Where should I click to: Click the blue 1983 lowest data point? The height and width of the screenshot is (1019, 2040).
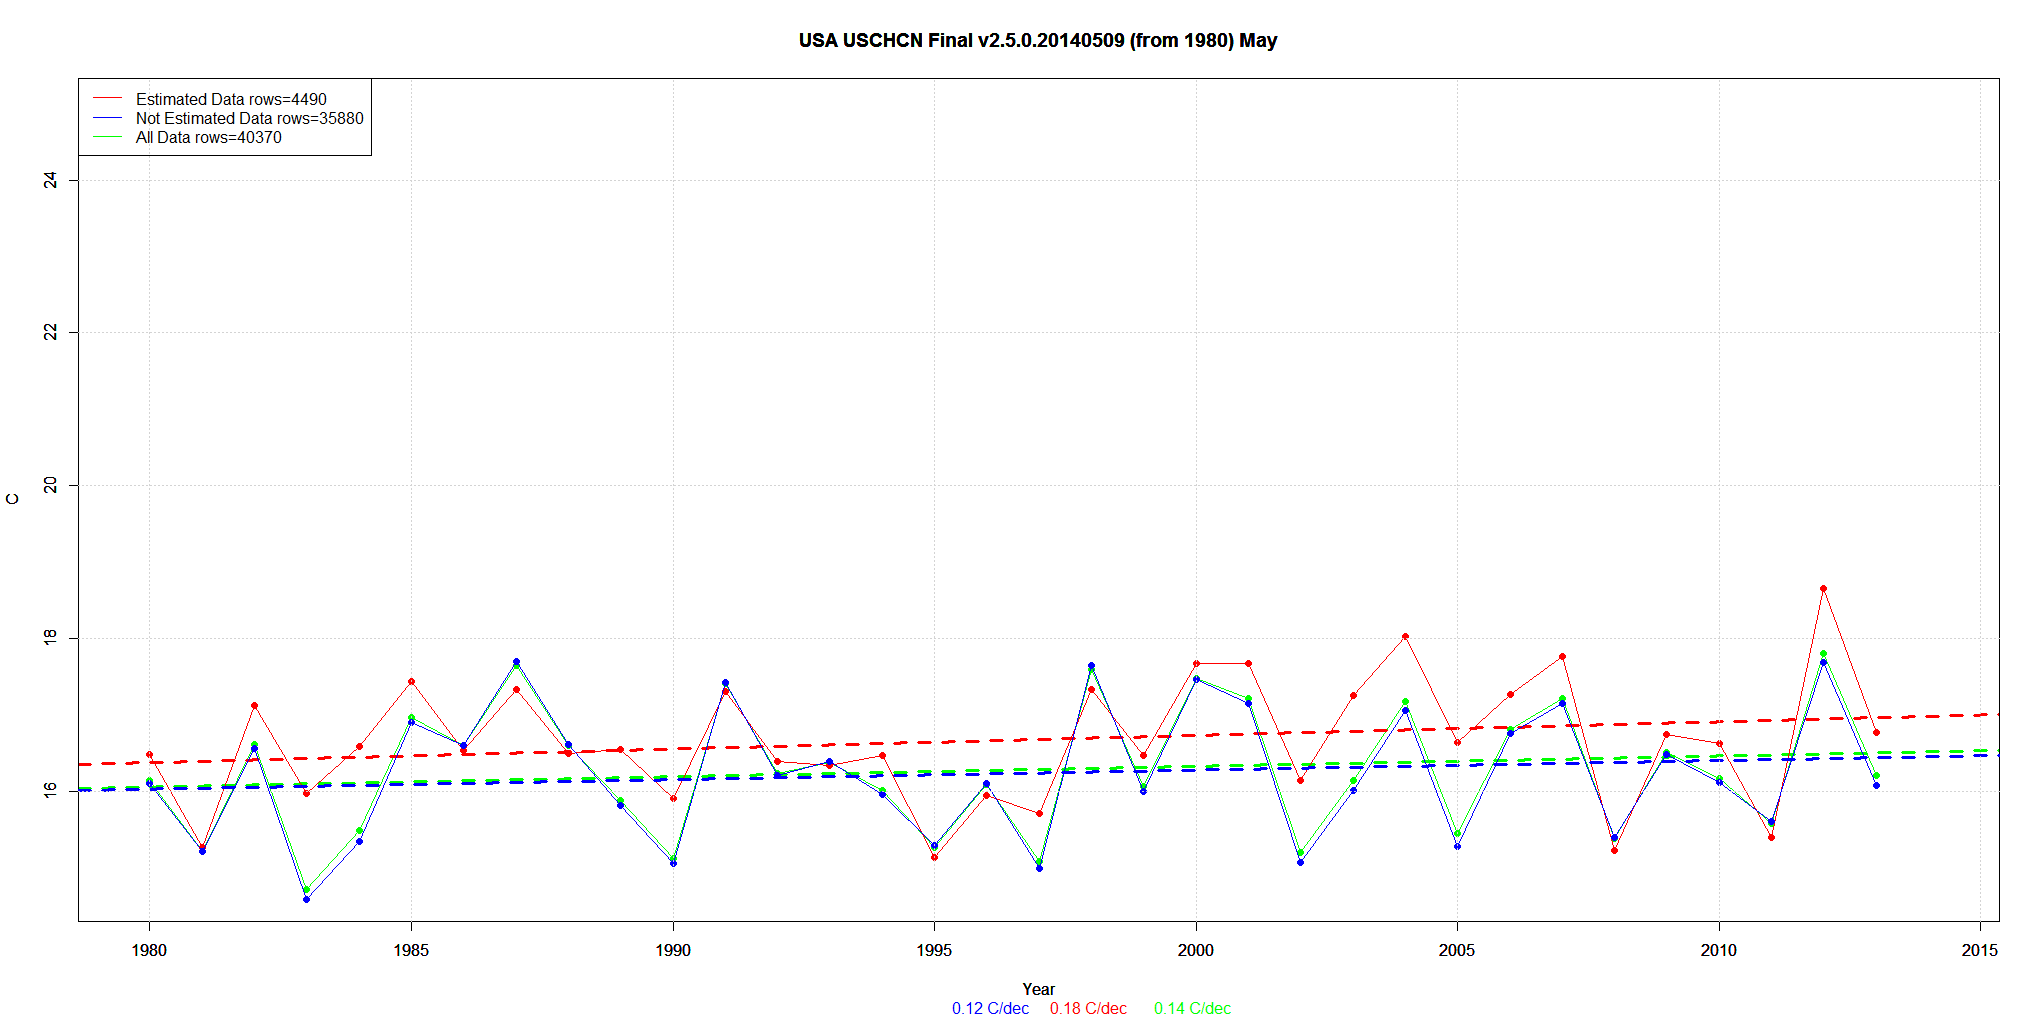click(306, 899)
